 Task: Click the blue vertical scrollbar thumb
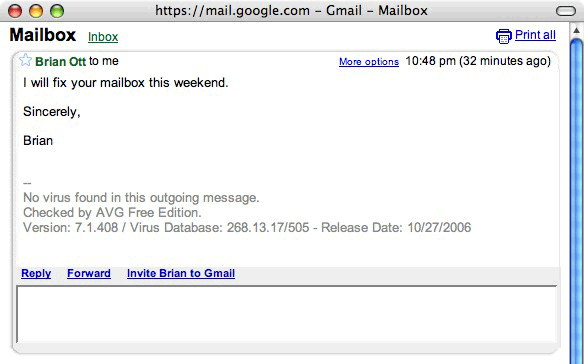coord(576,201)
